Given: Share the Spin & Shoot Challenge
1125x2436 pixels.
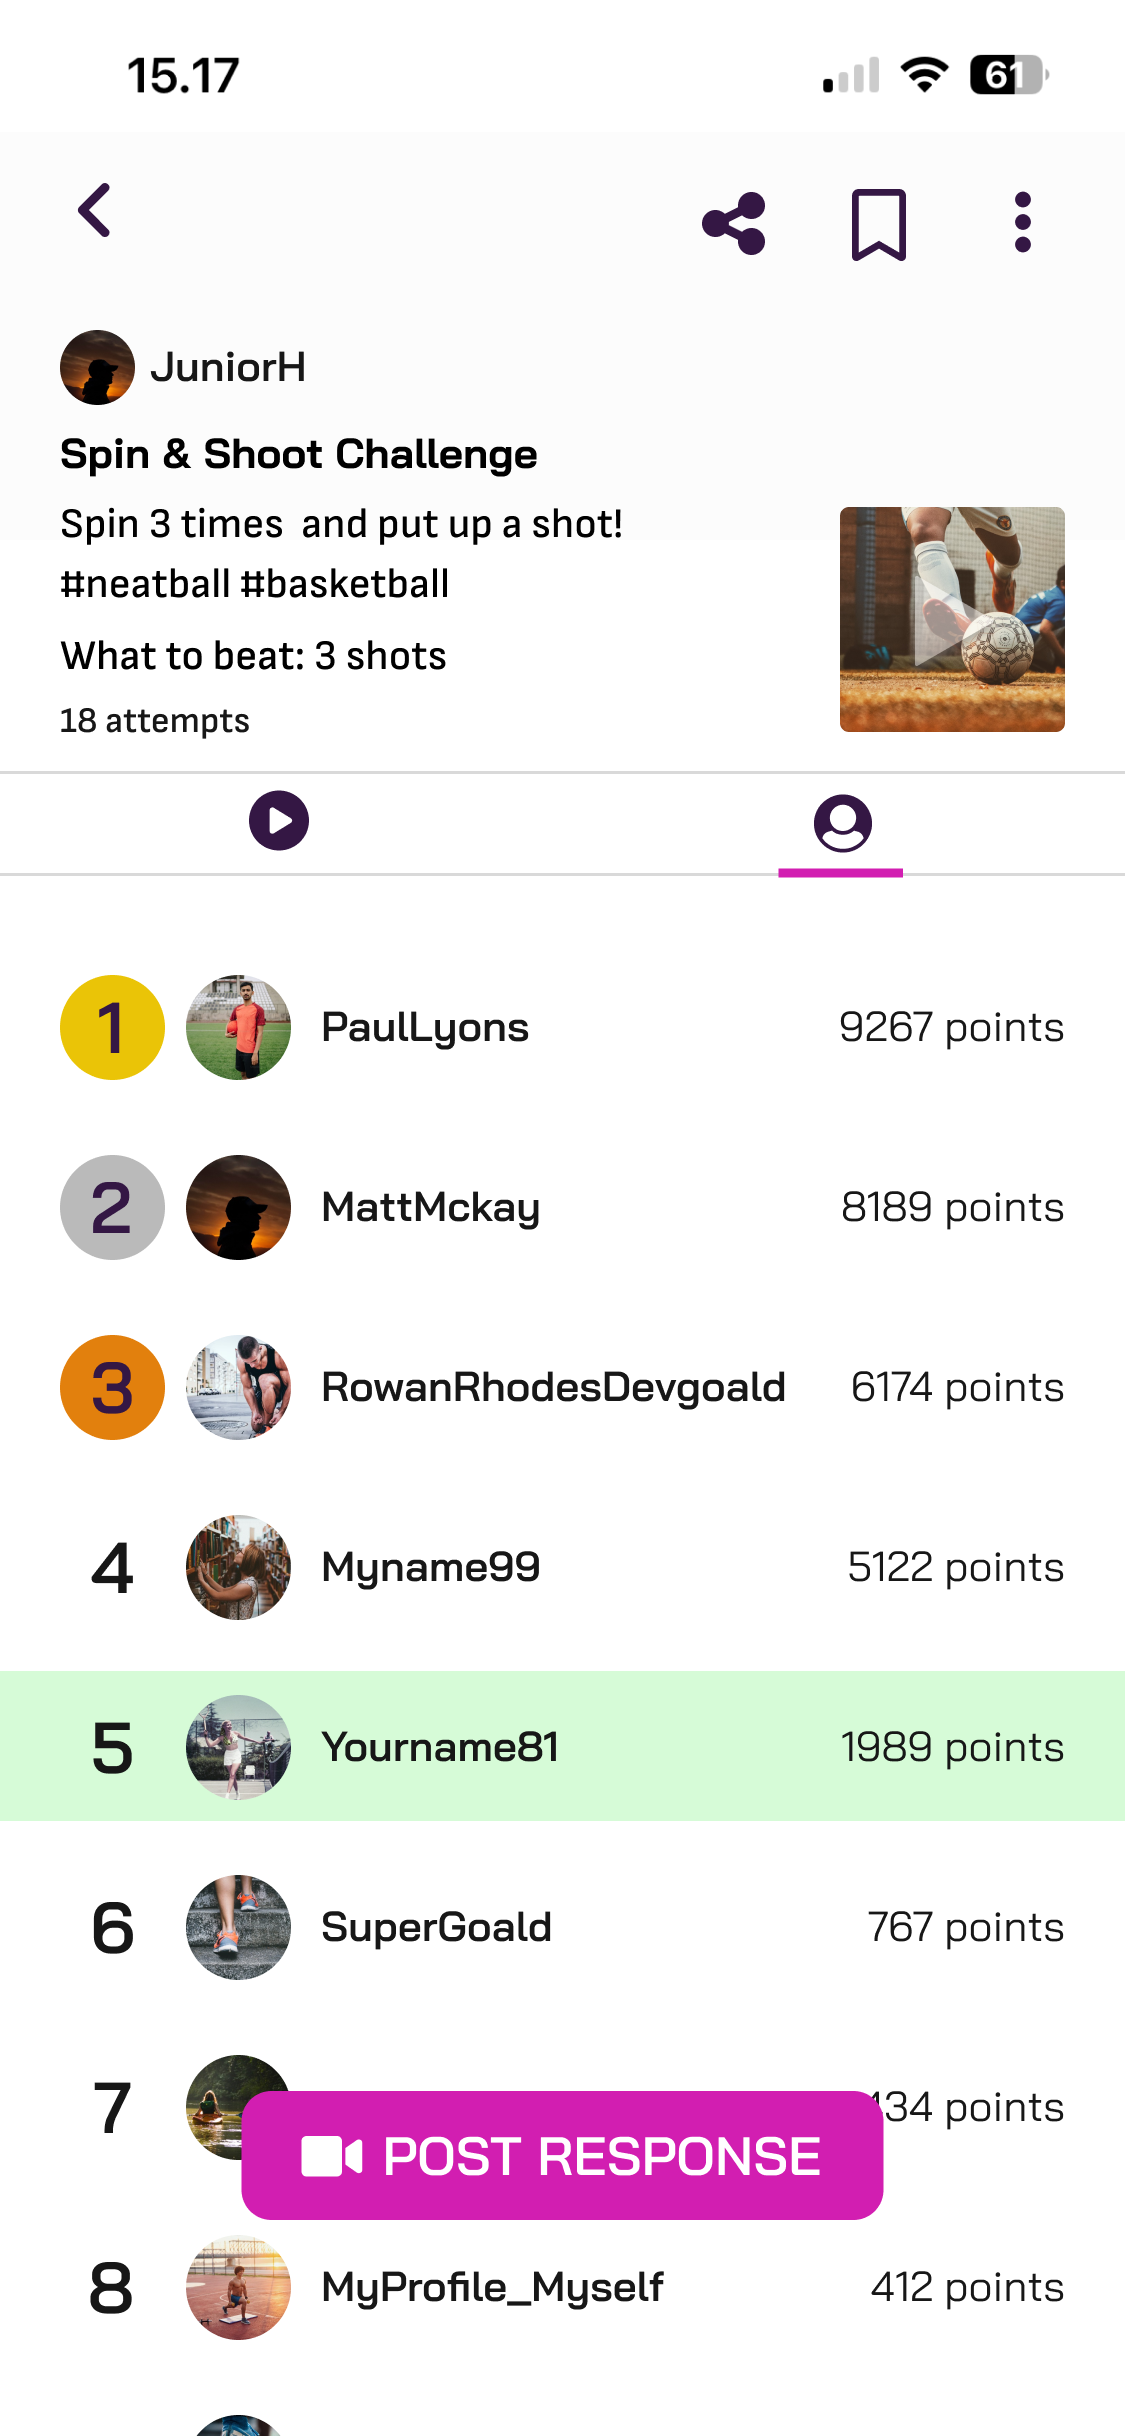Looking at the screenshot, I should click(734, 223).
